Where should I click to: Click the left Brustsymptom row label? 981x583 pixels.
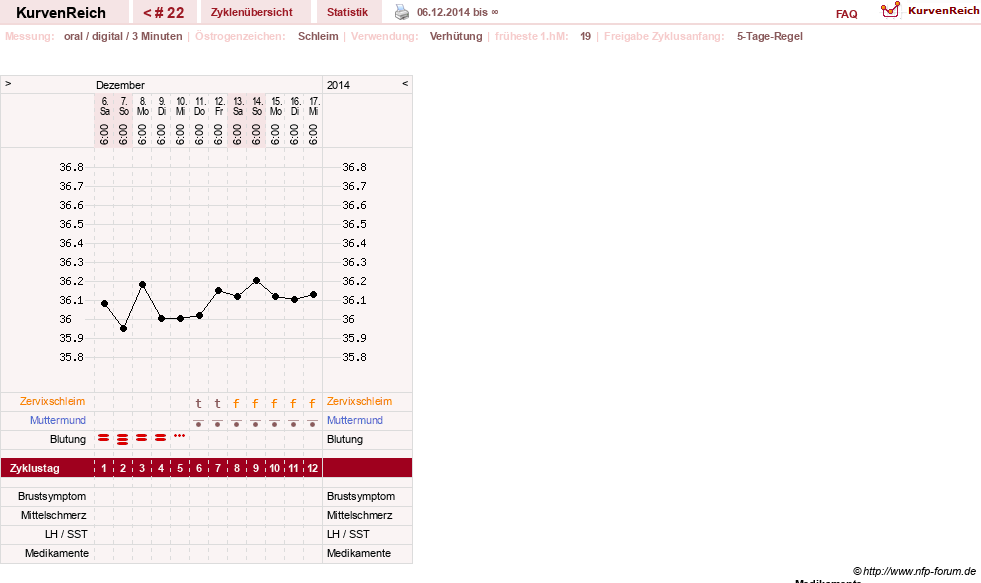coord(52,496)
